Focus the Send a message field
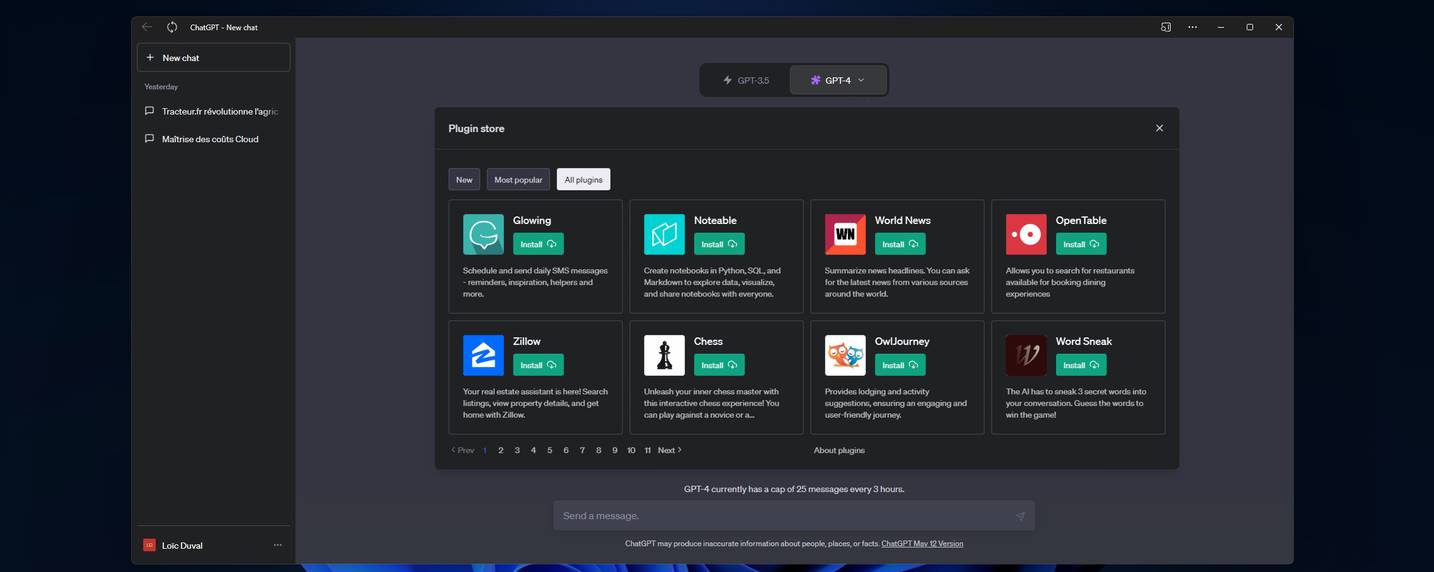This screenshot has height=572, width=1434. tap(794, 516)
